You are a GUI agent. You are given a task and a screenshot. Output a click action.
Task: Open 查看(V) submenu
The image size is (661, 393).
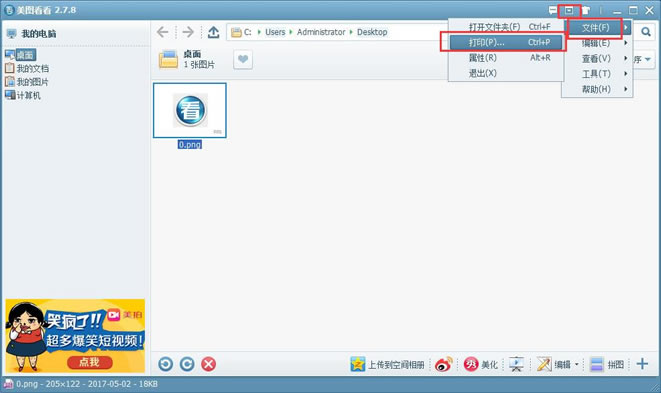pos(597,59)
